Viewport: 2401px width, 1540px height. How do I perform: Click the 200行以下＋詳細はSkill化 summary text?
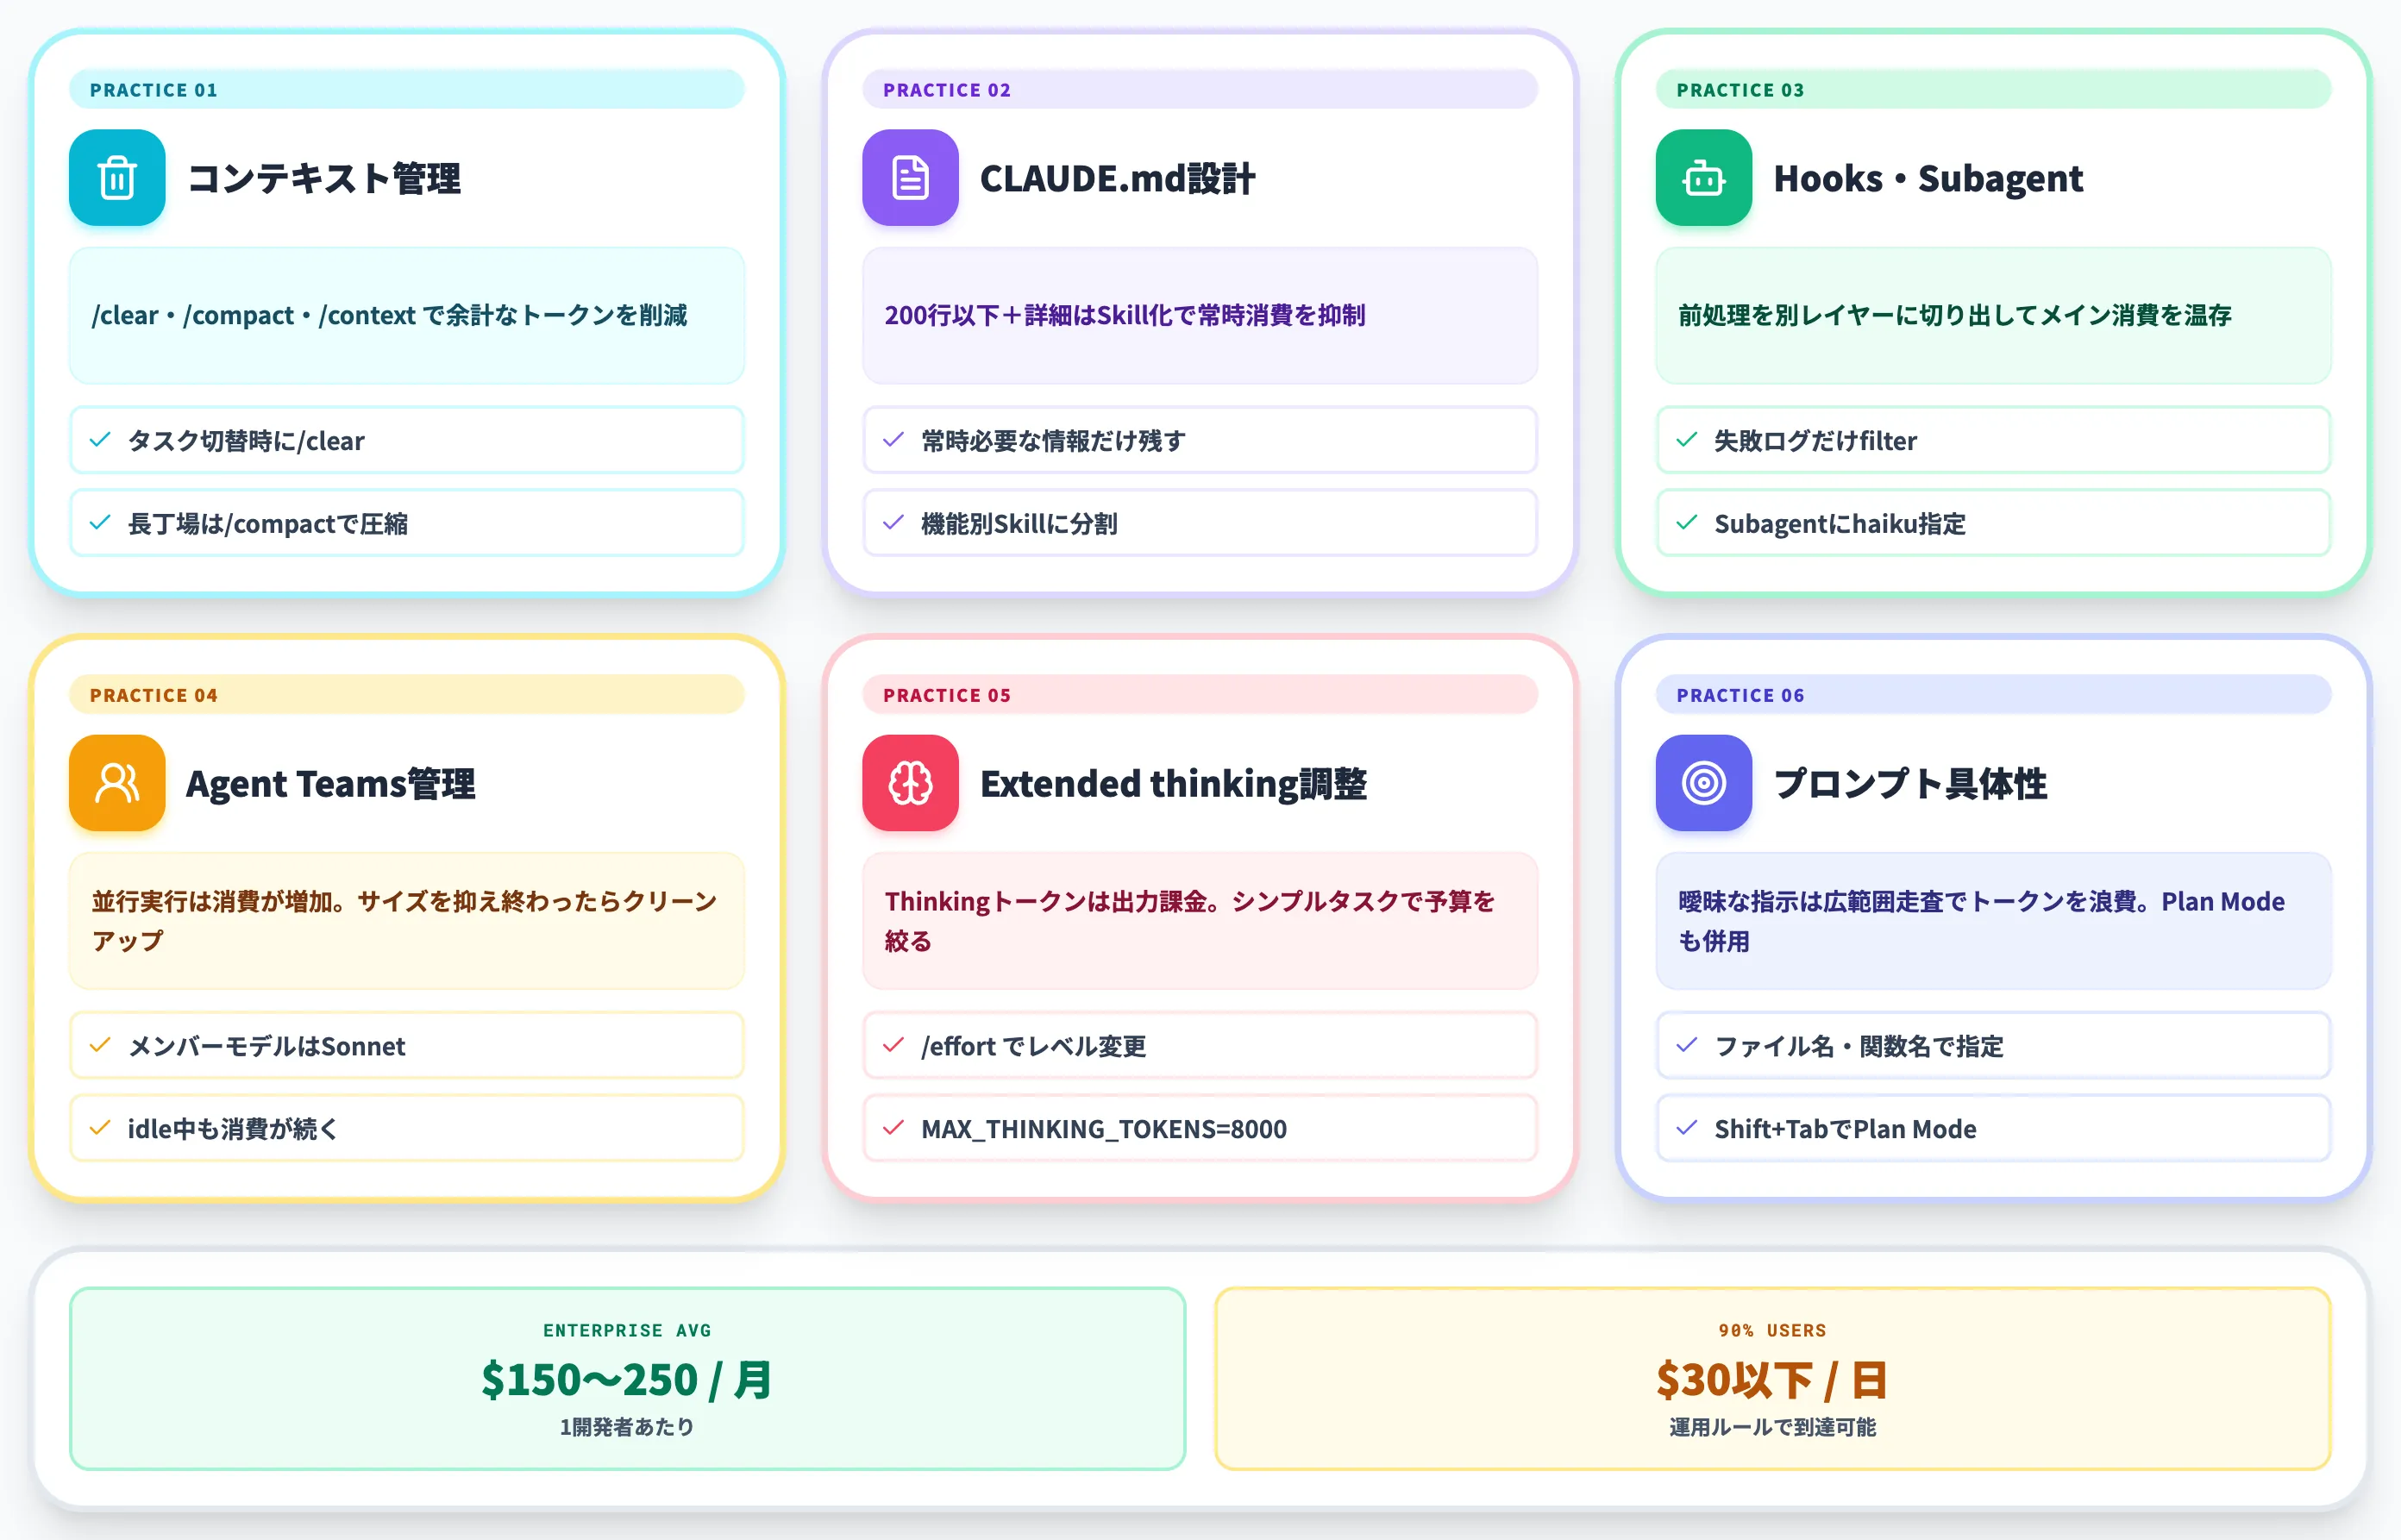click(x=1124, y=315)
